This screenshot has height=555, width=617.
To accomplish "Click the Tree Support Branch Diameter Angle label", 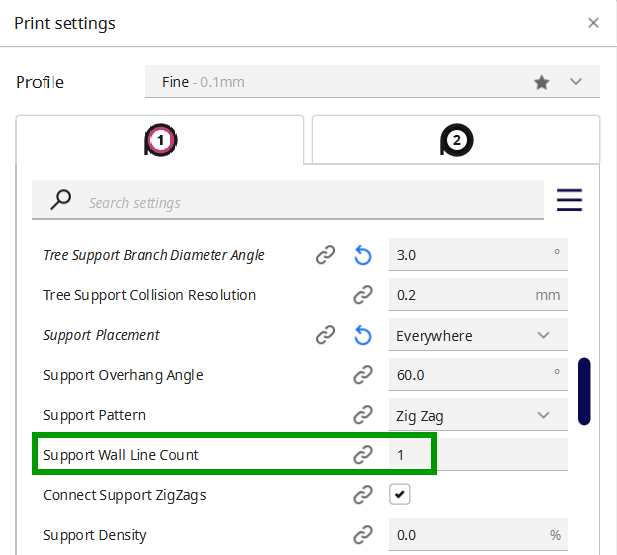I will 153,255.
